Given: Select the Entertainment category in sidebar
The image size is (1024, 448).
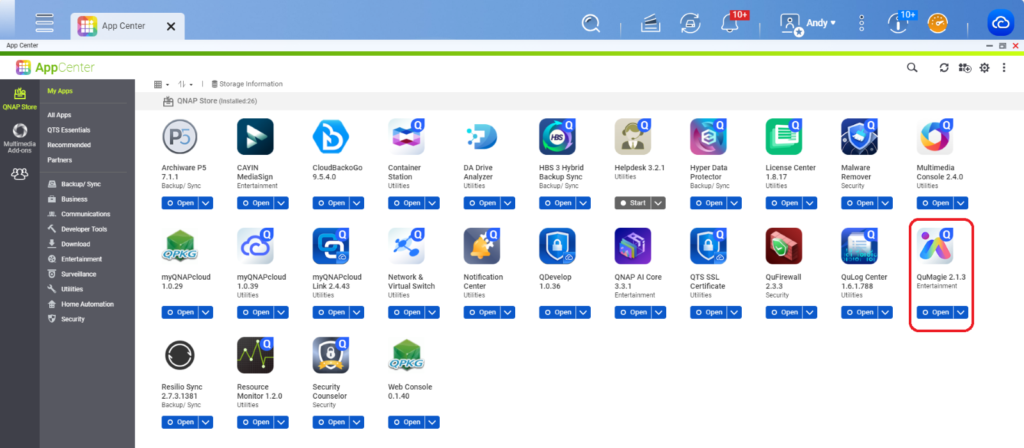Looking at the screenshot, I should click(70, 259).
